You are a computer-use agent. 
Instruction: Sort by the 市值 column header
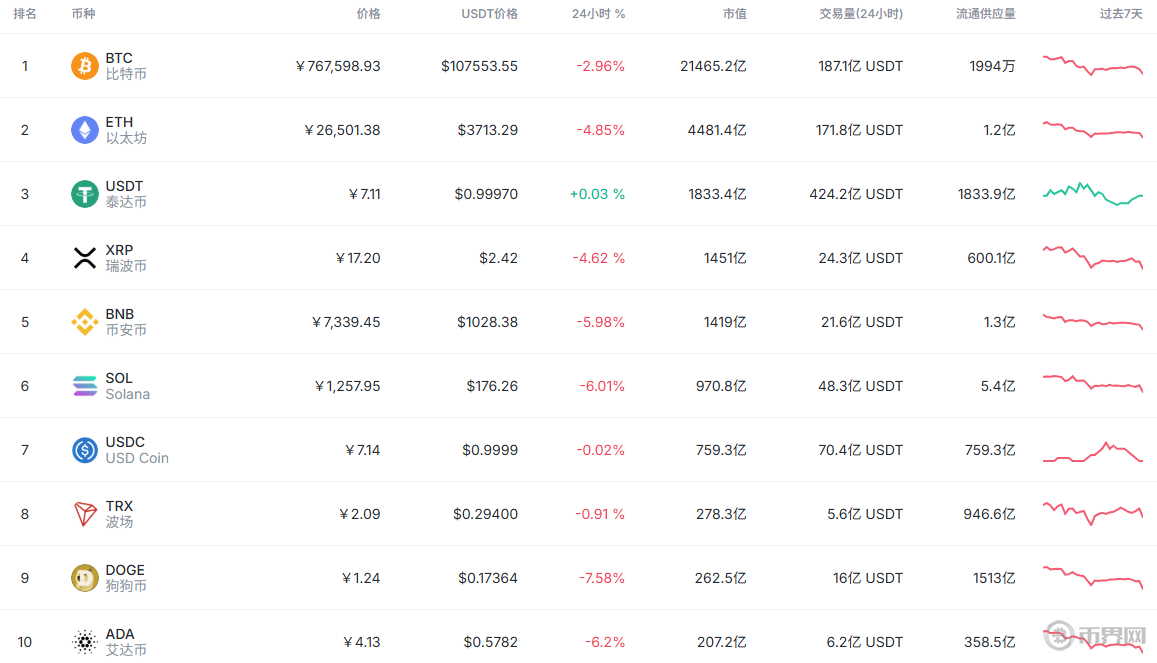coord(734,14)
